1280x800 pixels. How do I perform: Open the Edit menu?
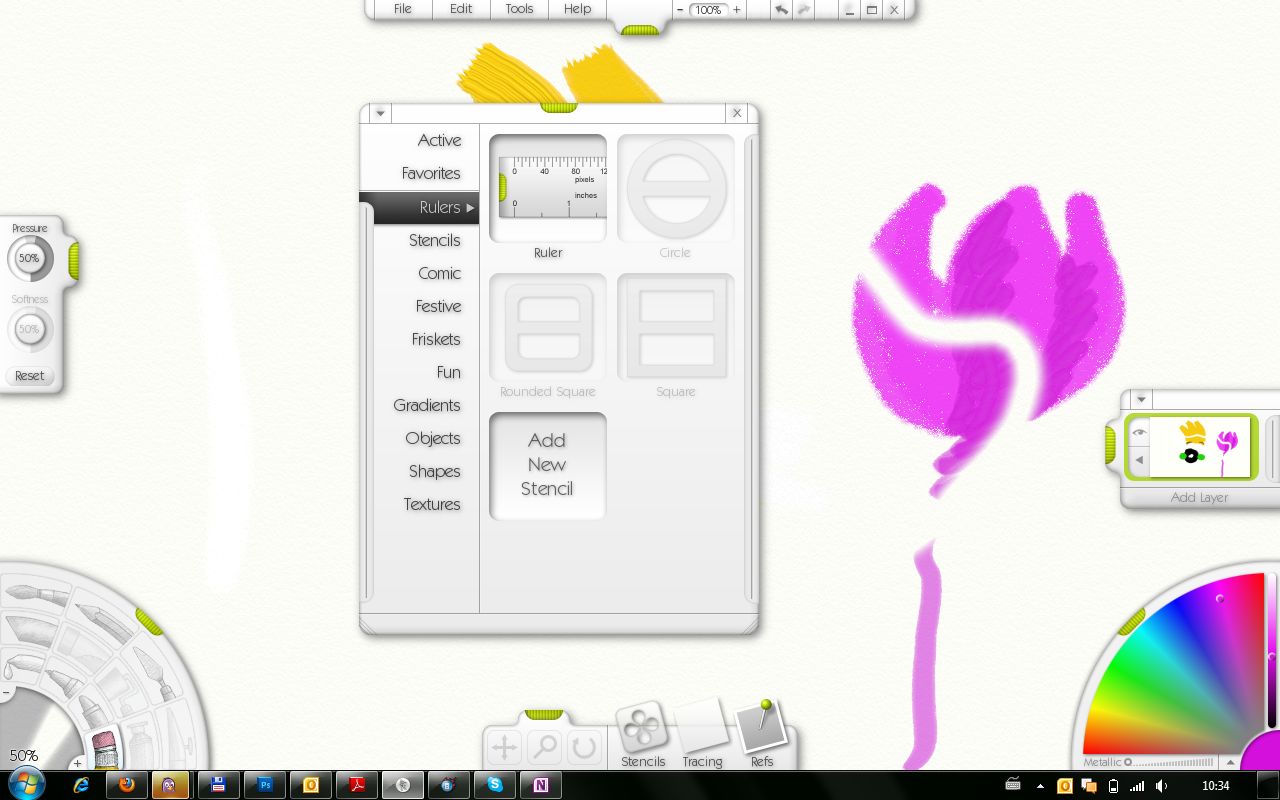[461, 9]
